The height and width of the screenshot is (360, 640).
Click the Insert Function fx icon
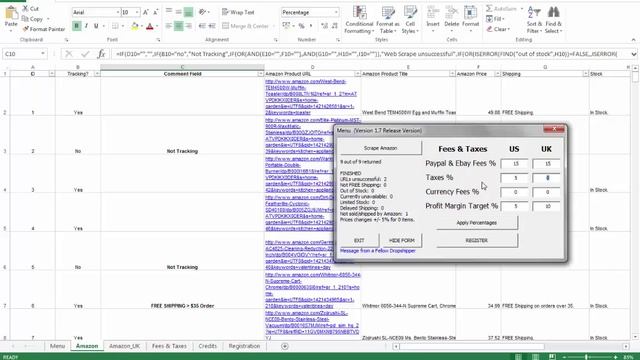(x=101, y=54)
